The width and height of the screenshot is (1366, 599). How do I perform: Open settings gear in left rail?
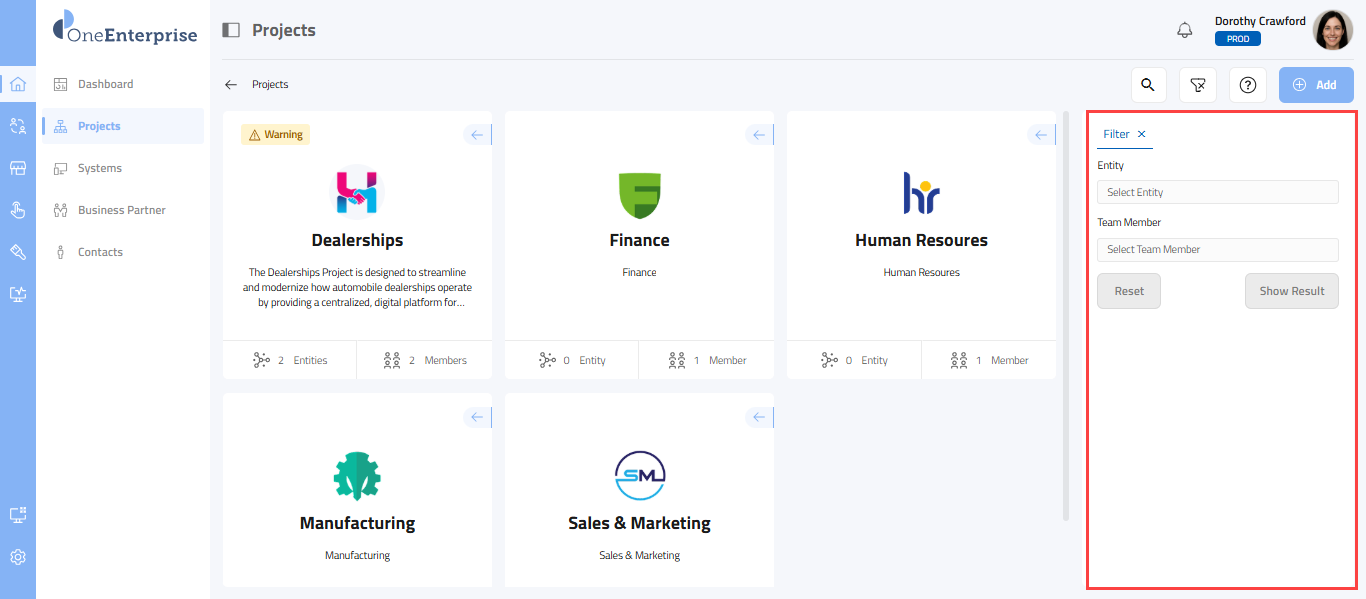pyautogui.click(x=18, y=557)
